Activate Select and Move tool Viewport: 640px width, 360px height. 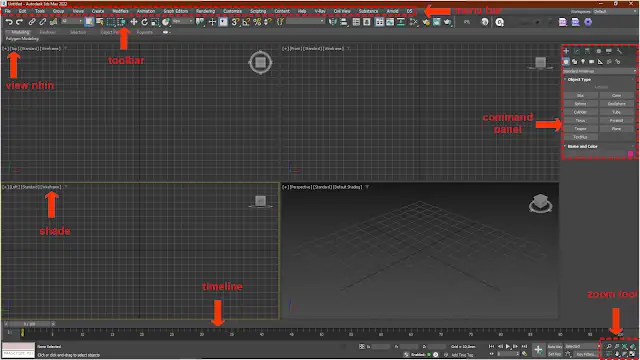pos(133,22)
